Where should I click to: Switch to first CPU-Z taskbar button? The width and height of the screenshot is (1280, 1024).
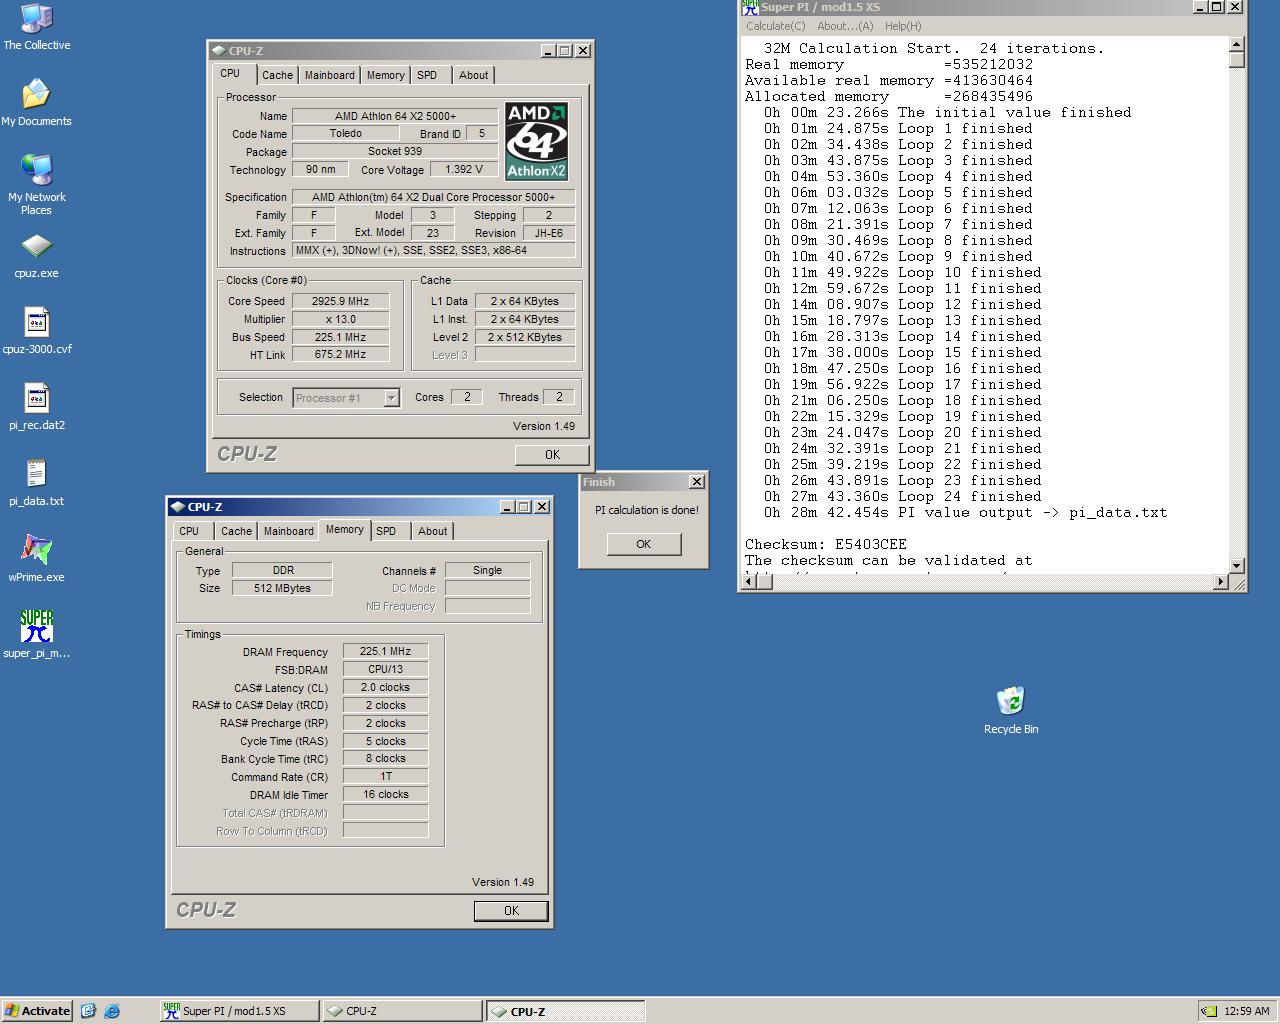coord(403,1011)
